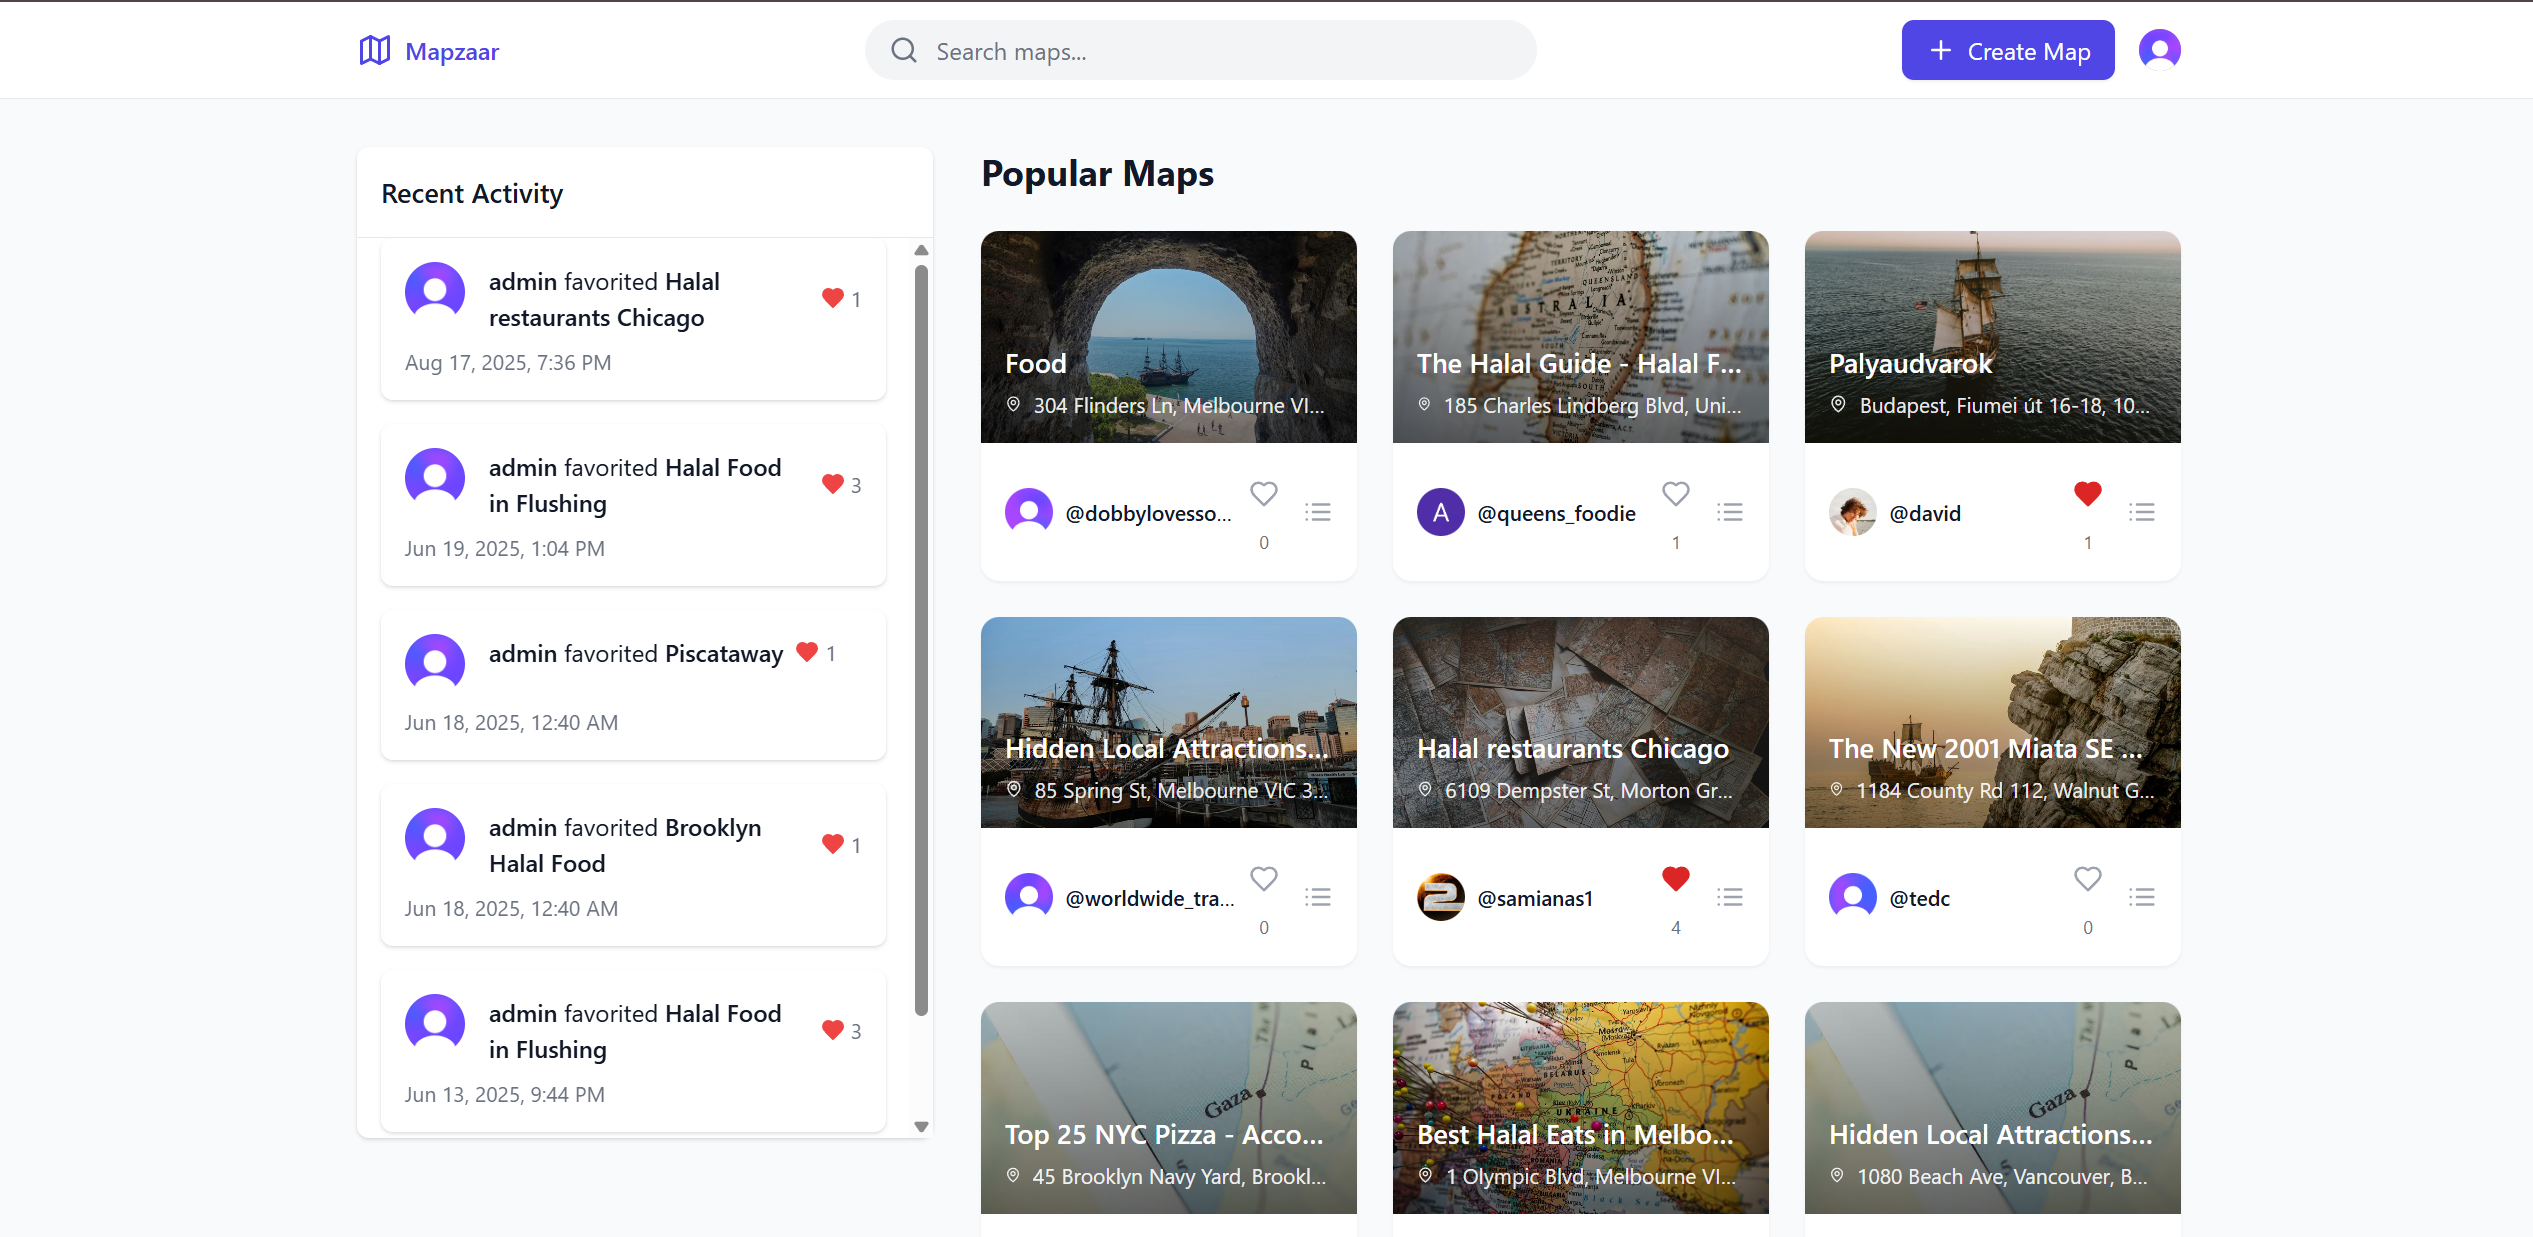
Task: Open @samianas1 profile link
Action: (1535, 898)
